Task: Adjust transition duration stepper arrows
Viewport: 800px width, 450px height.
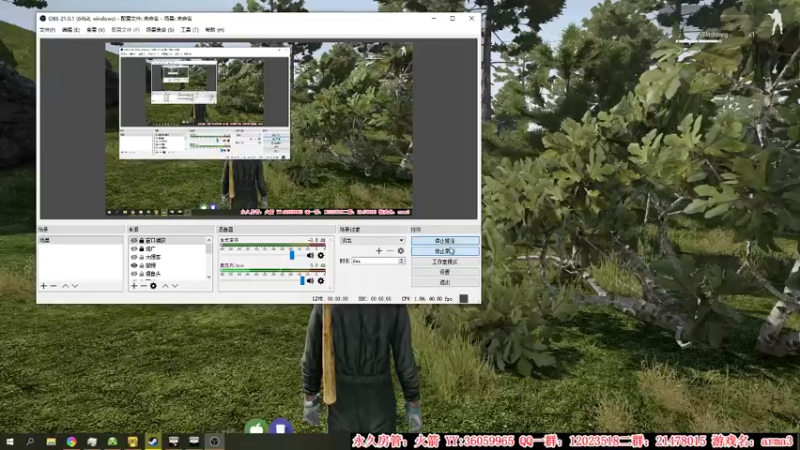Action: 402,261
